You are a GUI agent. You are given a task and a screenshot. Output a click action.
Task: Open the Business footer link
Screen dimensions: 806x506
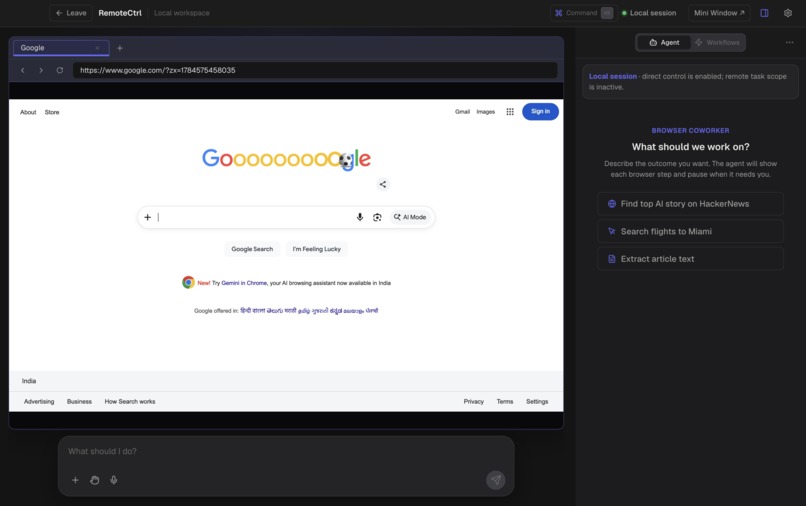79,402
